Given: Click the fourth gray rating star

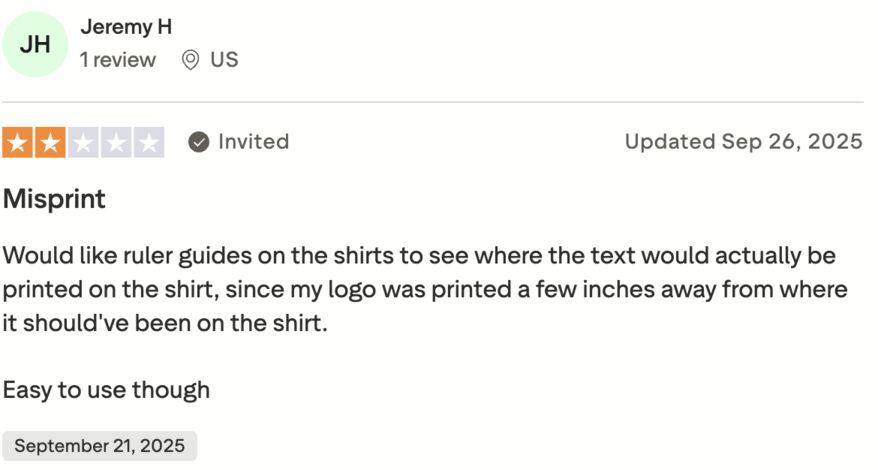Looking at the screenshot, I should click(116, 143).
